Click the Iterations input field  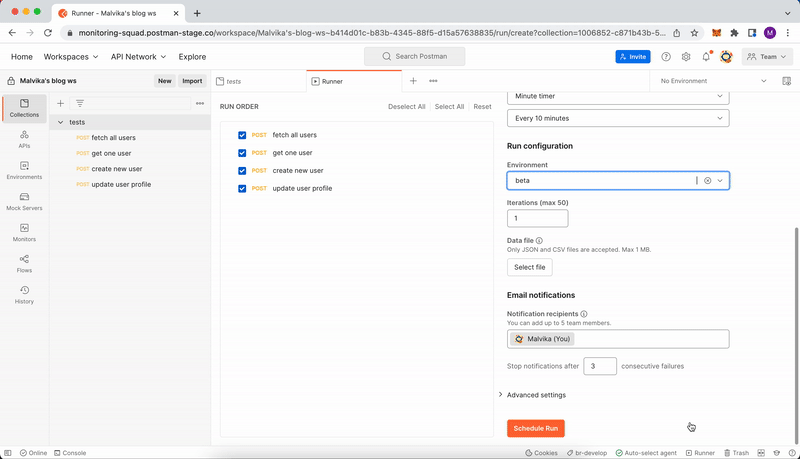pyautogui.click(x=537, y=218)
